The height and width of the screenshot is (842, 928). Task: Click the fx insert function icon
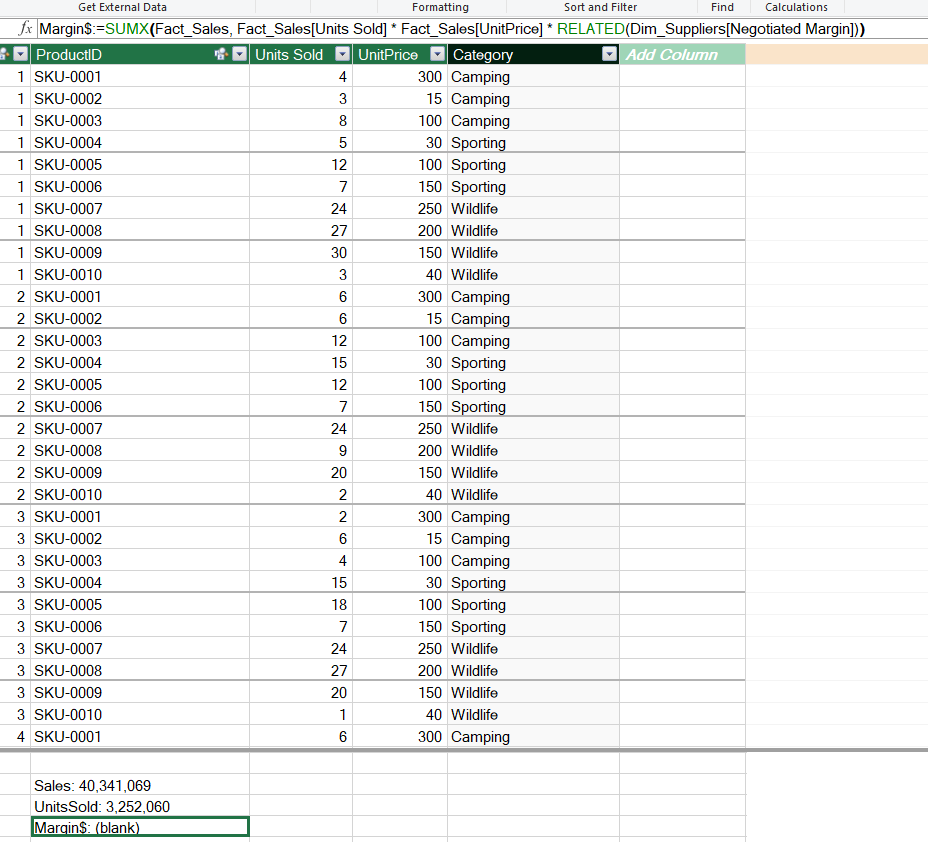click(x=25, y=28)
